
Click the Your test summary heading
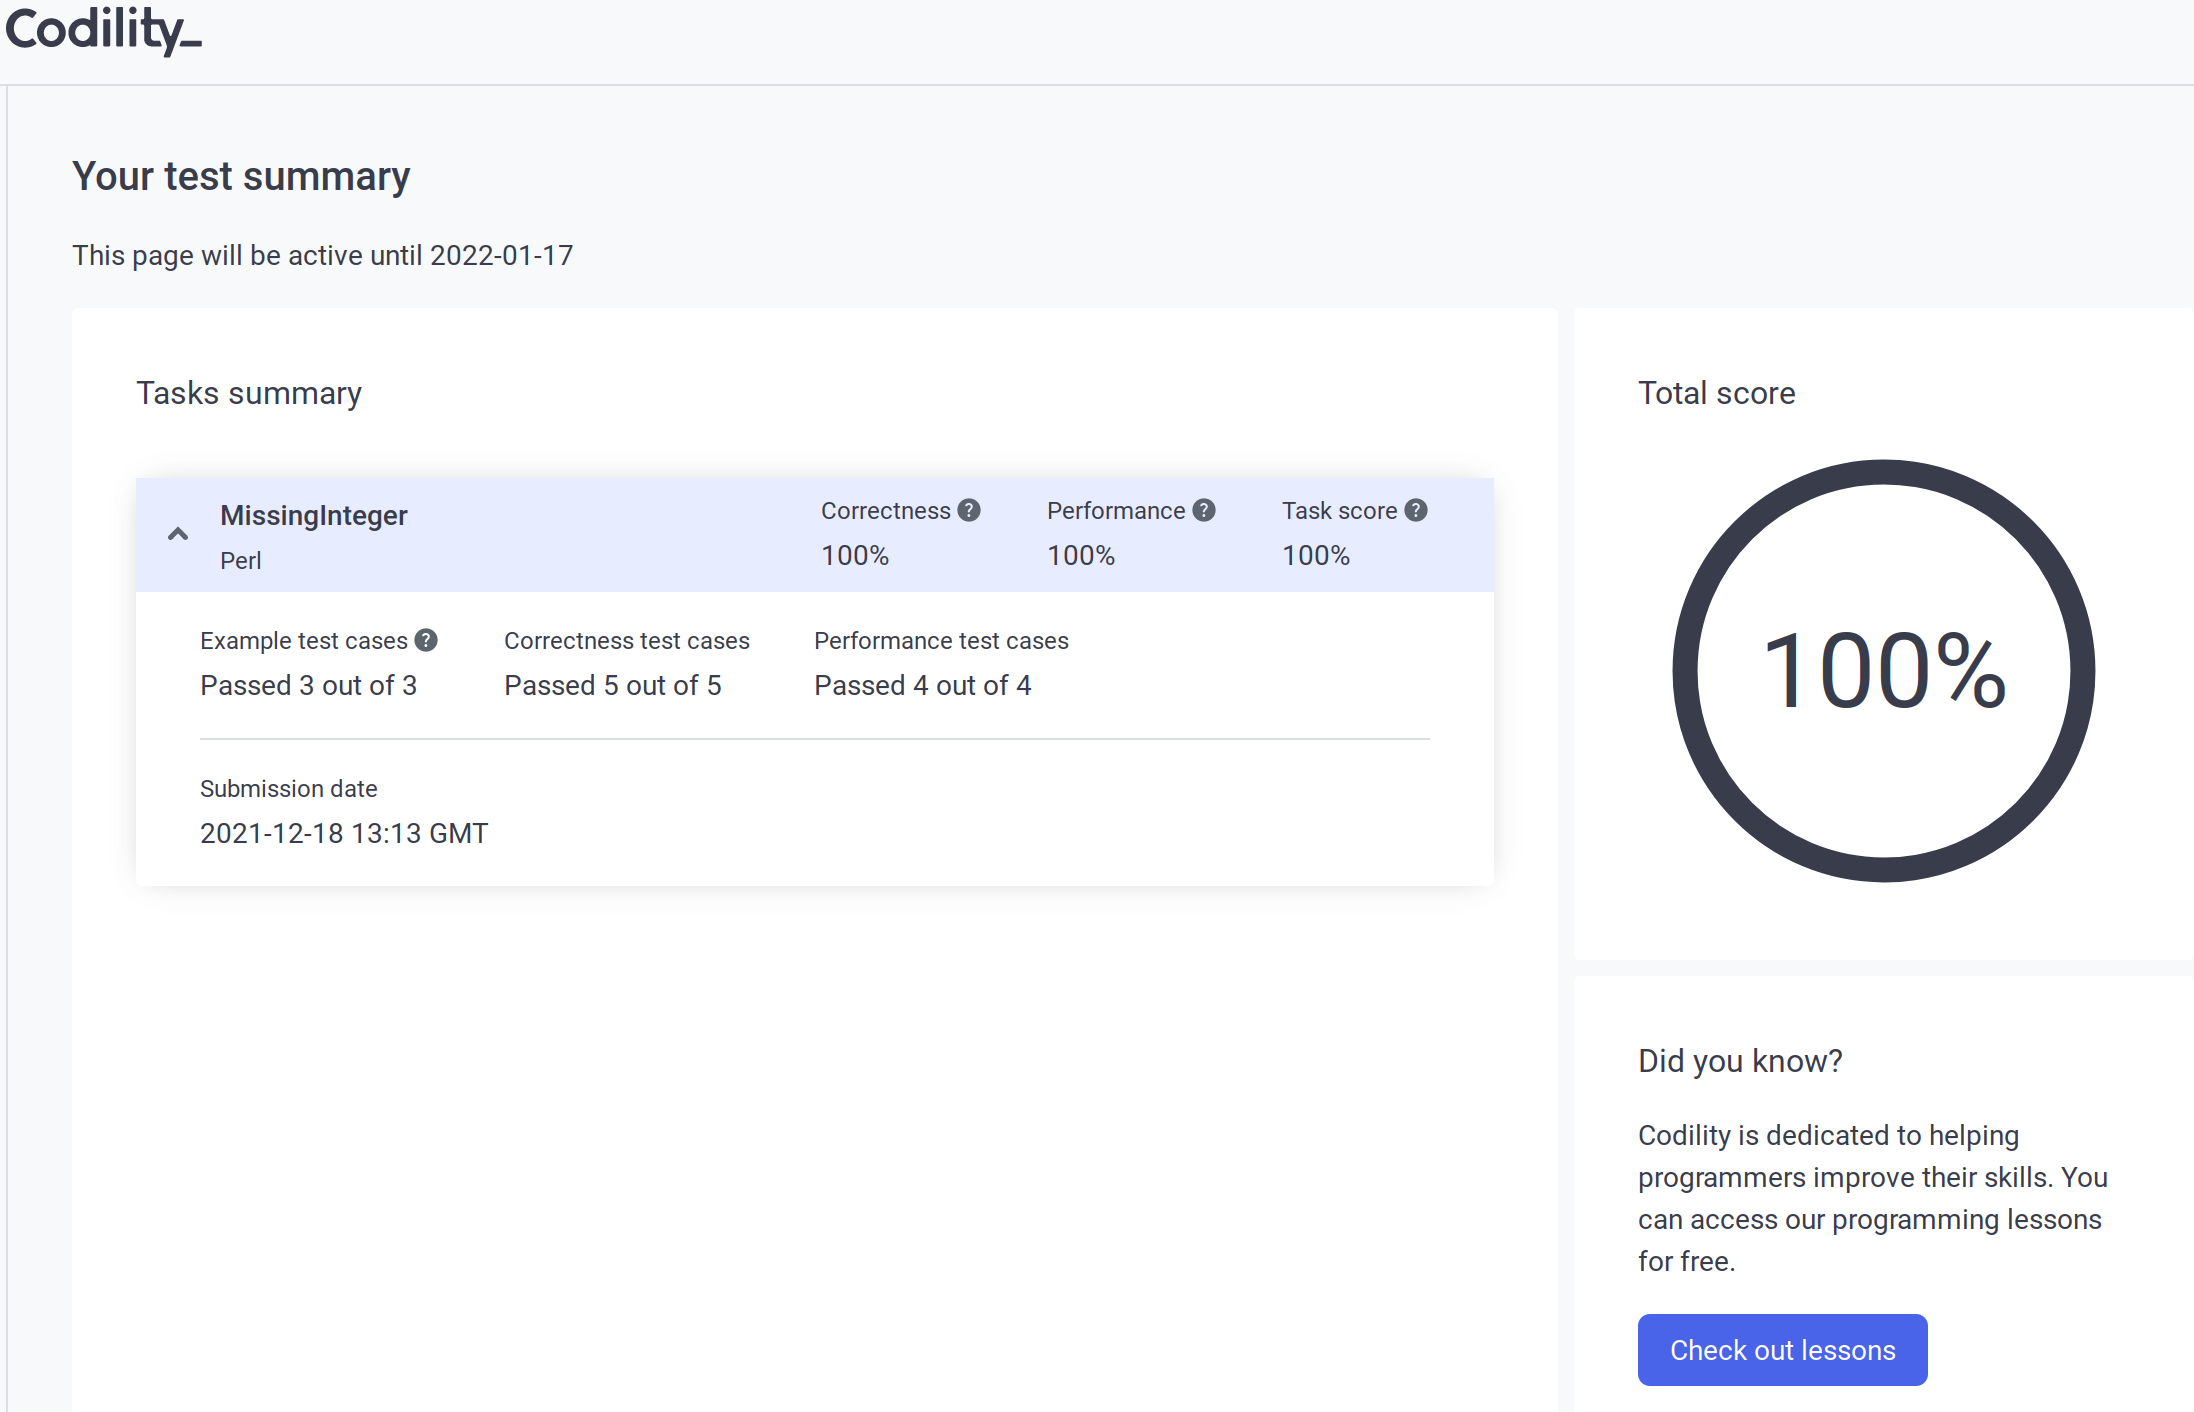pos(241,176)
